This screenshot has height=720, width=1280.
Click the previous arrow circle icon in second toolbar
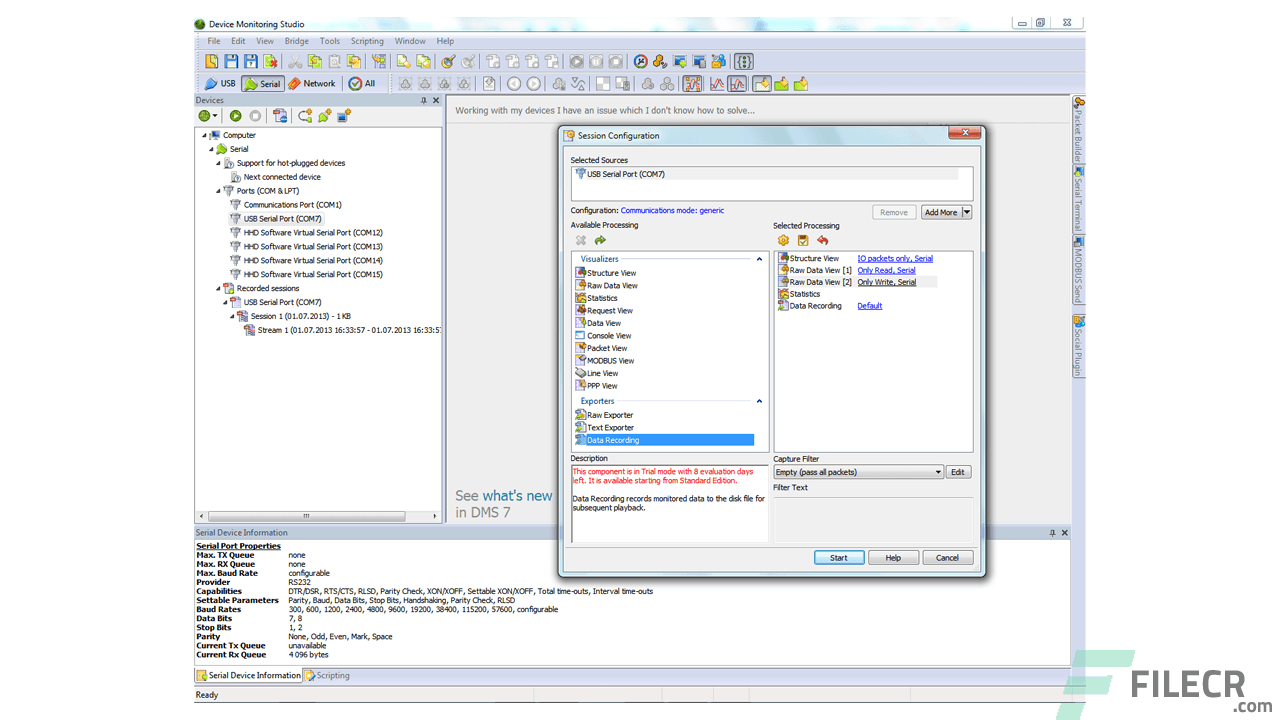click(x=514, y=84)
